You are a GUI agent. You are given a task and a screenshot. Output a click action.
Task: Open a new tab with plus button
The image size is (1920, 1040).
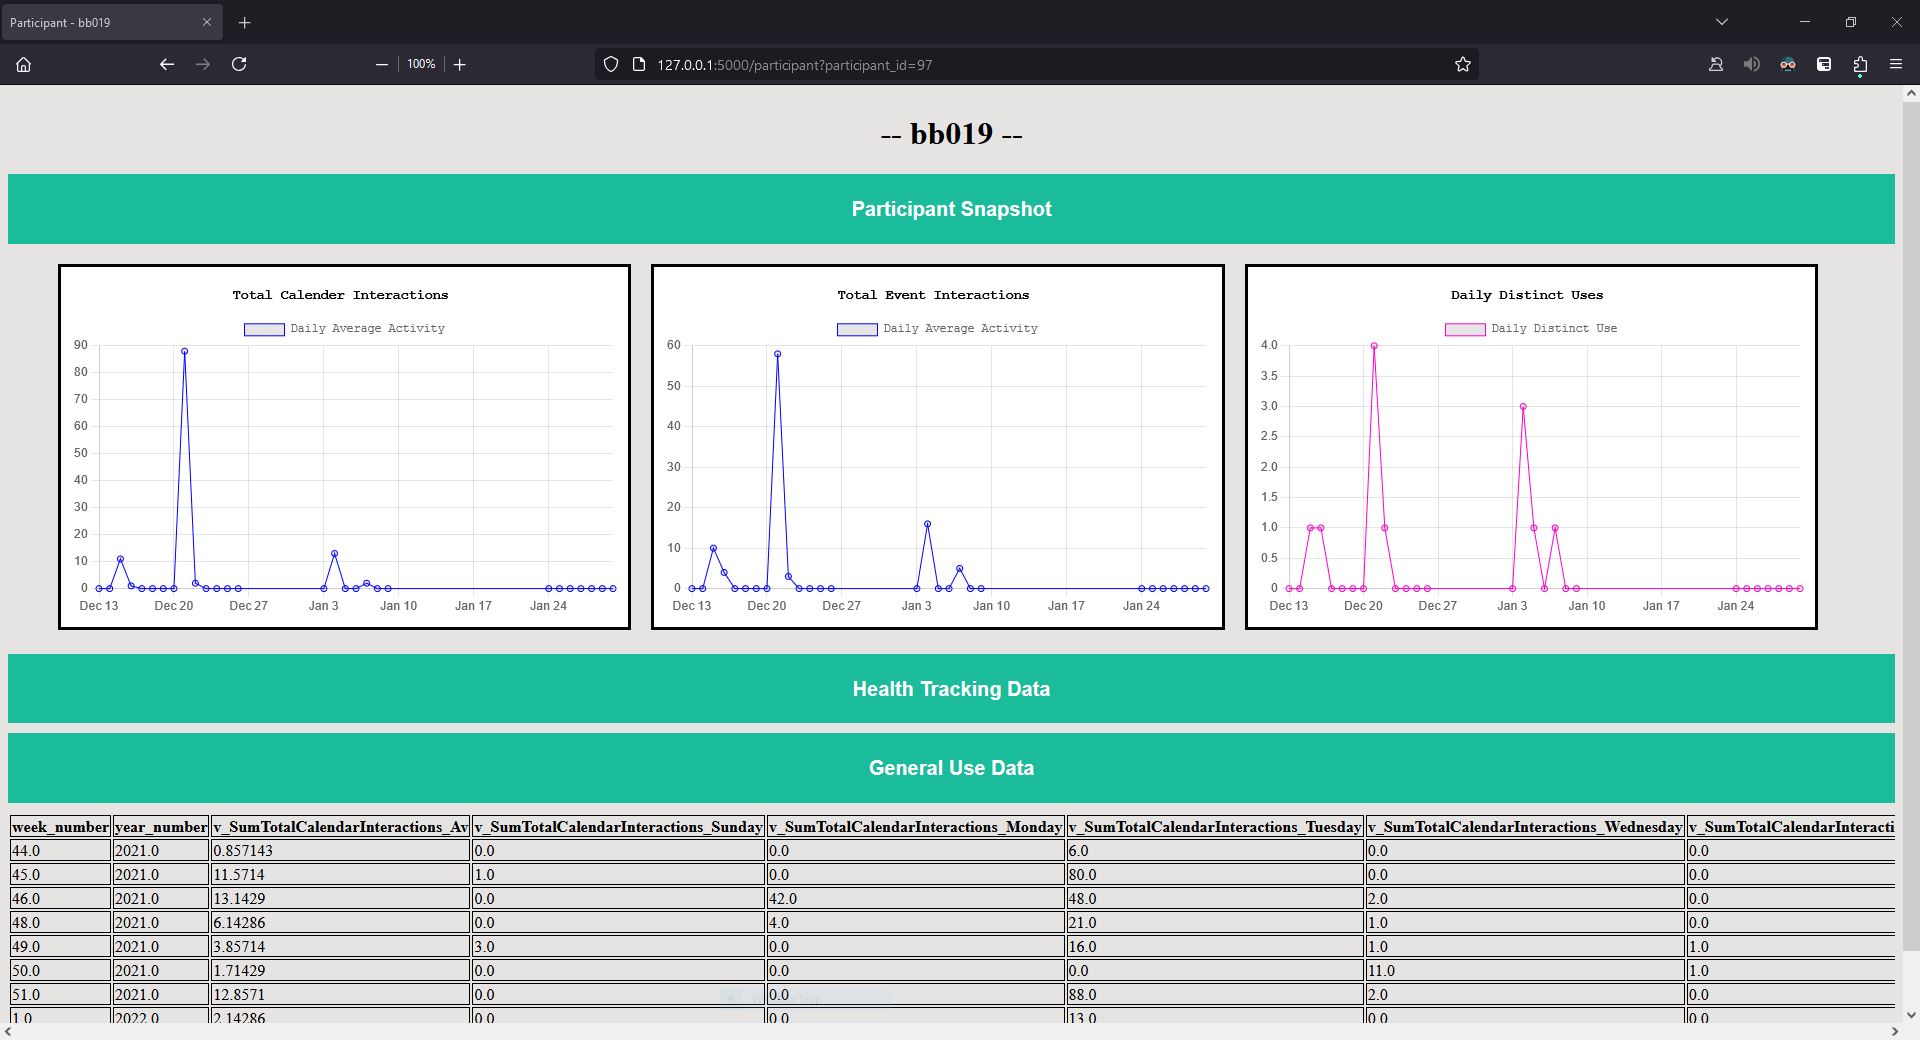pos(245,22)
